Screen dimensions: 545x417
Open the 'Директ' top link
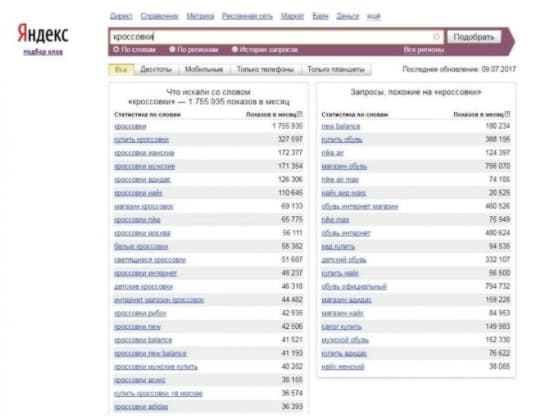pyautogui.click(x=121, y=16)
